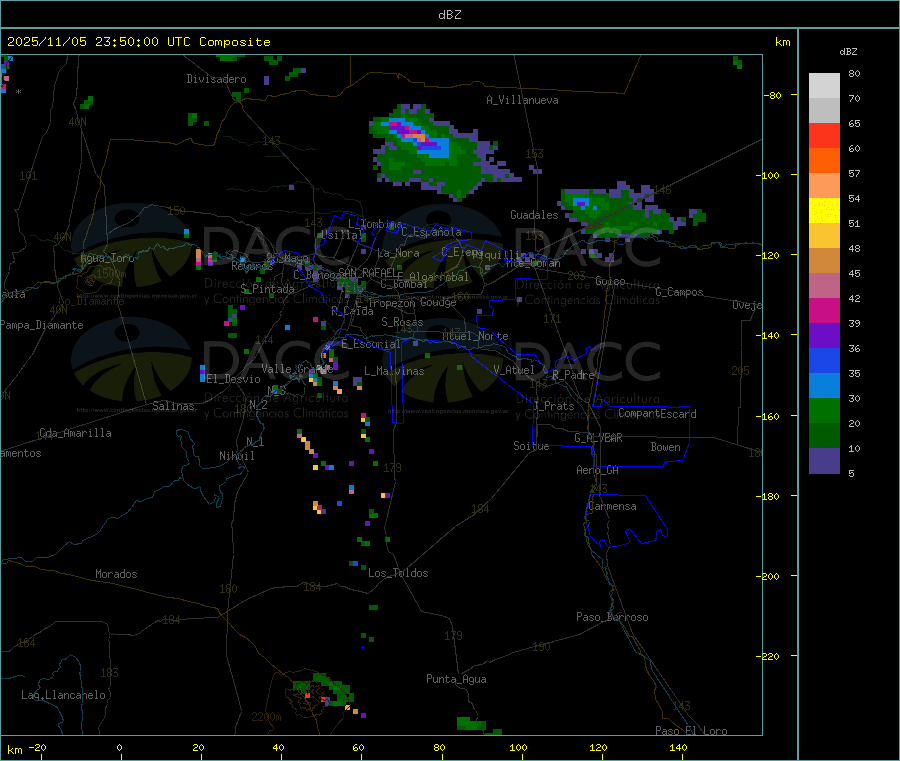Viewport: 900px width, 761px height.
Task: Select the purple 10 dBZ legend swatch
Action: tap(824, 460)
